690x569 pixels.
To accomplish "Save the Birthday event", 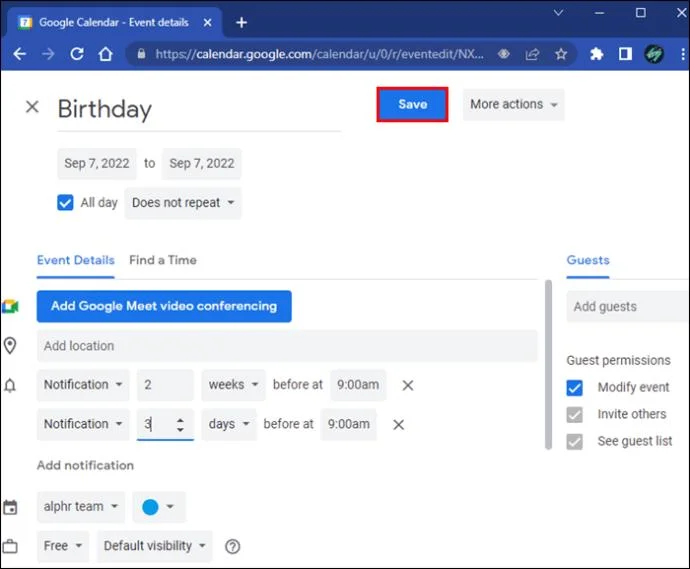I will tap(412, 104).
